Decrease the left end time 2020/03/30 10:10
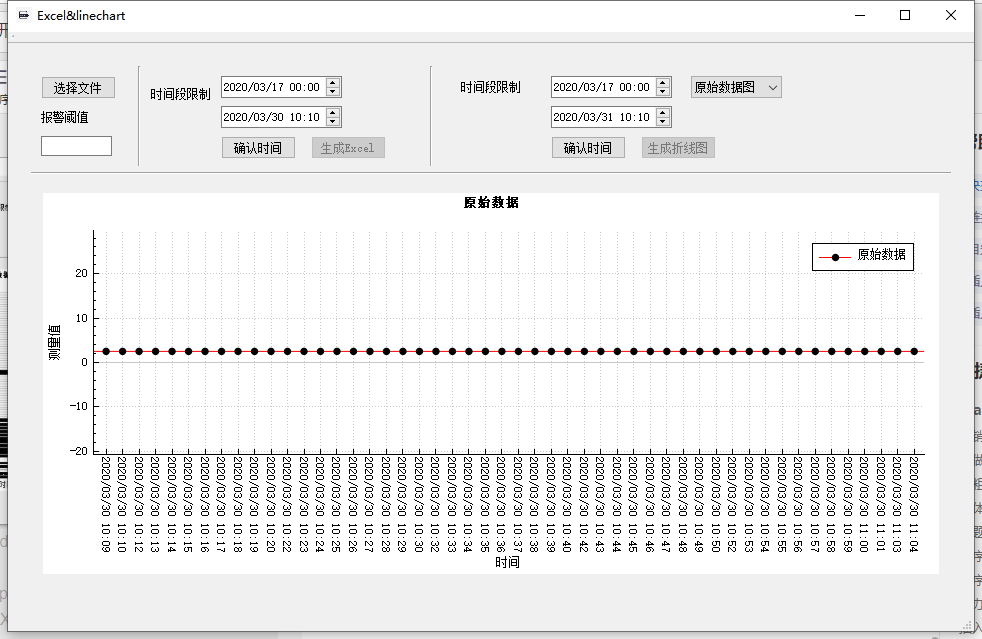Screen dimensions: 982x639 click(x=333, y=122)
